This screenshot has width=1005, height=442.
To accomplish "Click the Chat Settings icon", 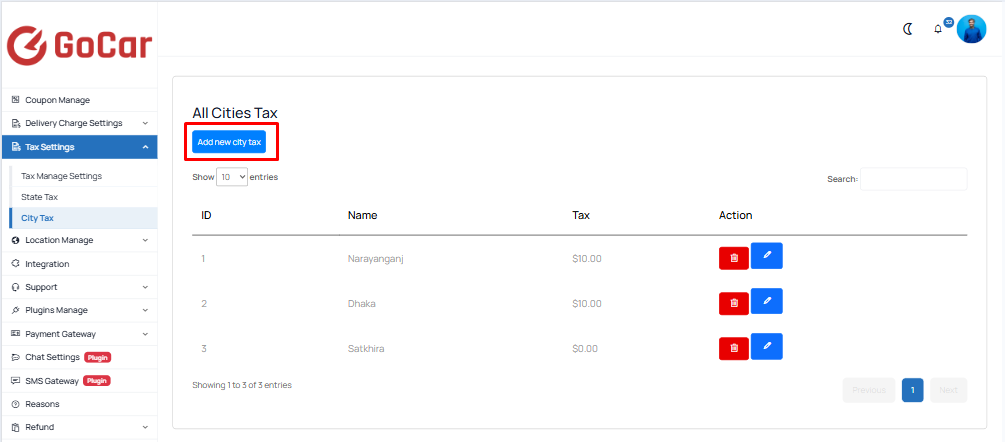I will click(16, 357).
